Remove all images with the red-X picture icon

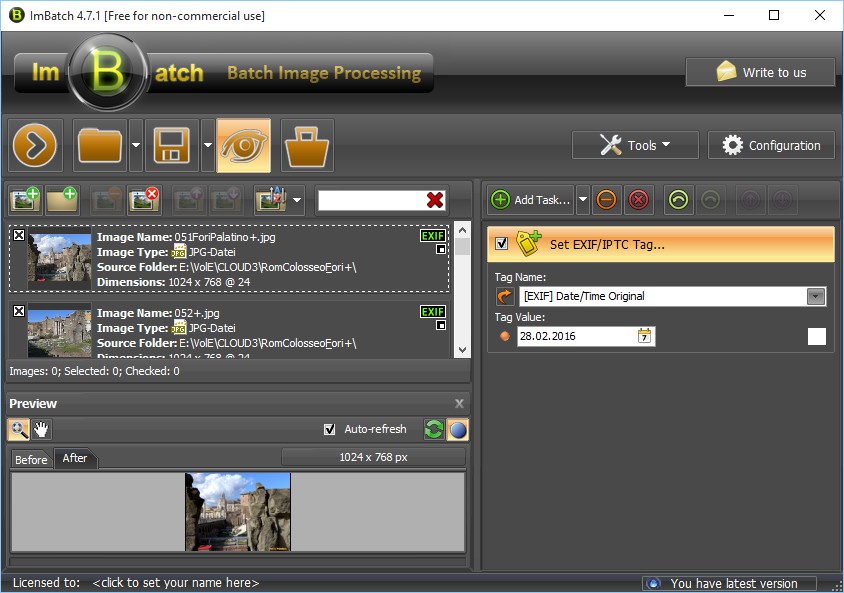click(144, 200)
